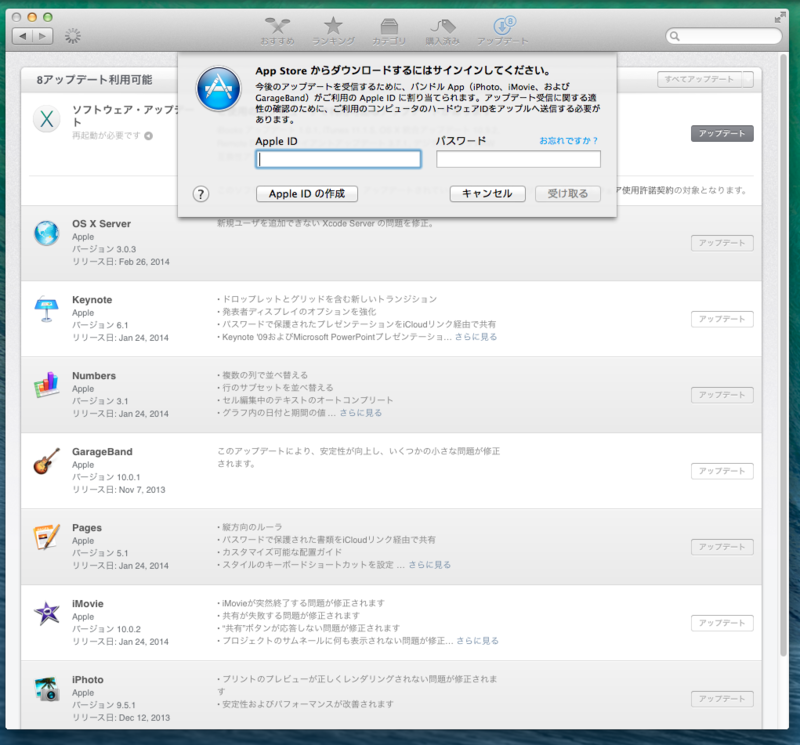Click the blue App Store icon in dialog
The height and width of the screenshot is (745, 800).
[219, 89]
